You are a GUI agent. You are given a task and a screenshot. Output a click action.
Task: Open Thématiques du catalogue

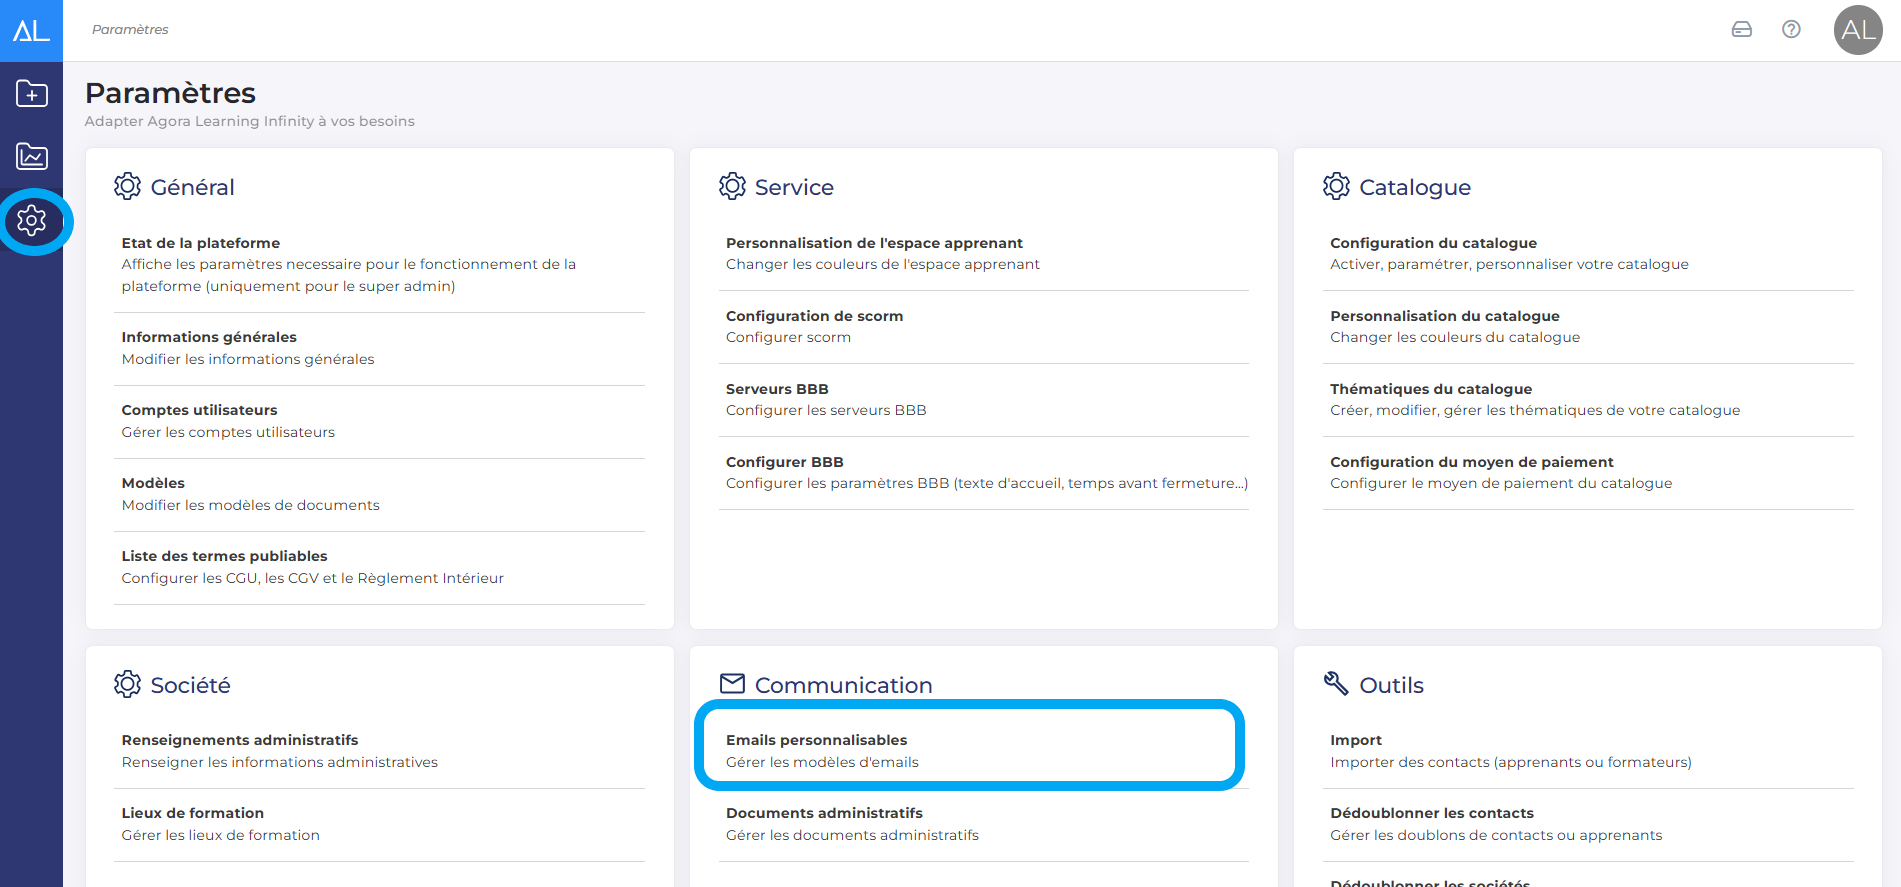tap(1430, 389)
